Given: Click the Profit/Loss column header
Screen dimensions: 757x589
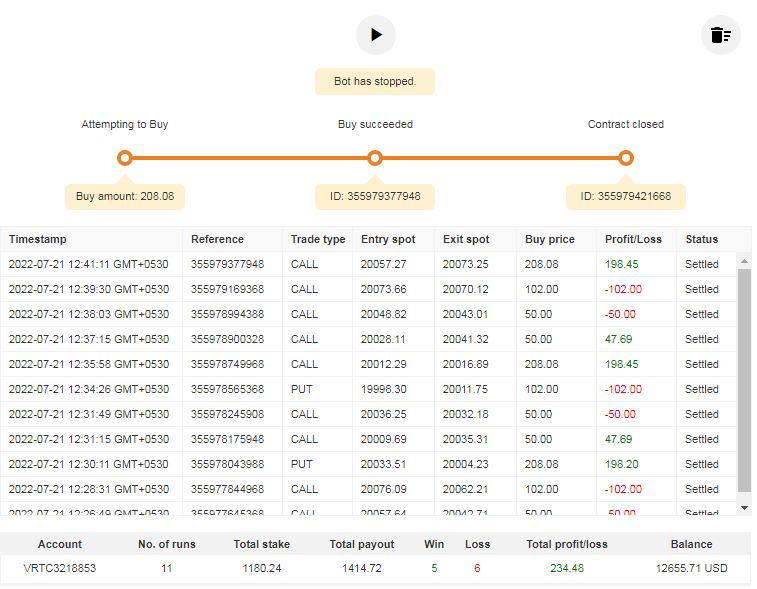Looking at the screenshot, I should coord(633,239).
